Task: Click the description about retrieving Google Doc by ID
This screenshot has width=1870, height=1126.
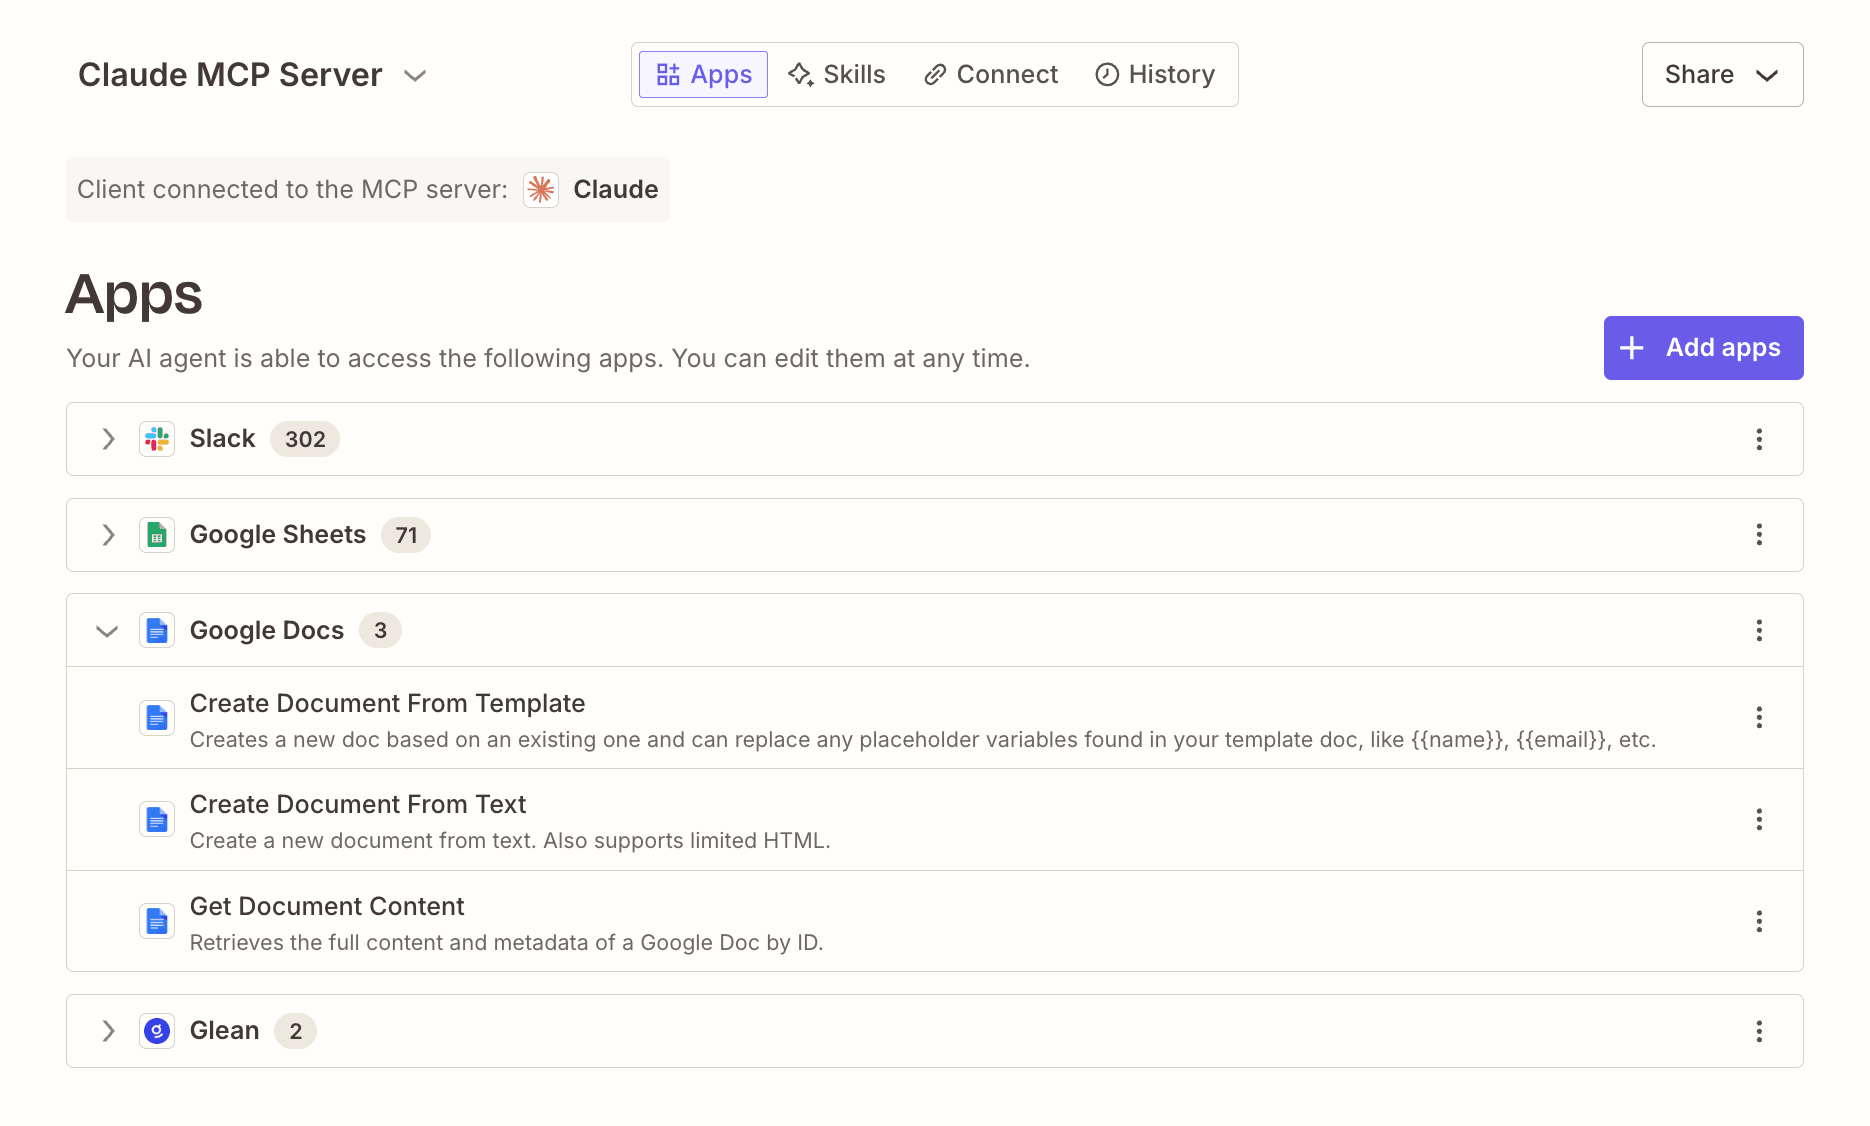Action: pos(506,943)
